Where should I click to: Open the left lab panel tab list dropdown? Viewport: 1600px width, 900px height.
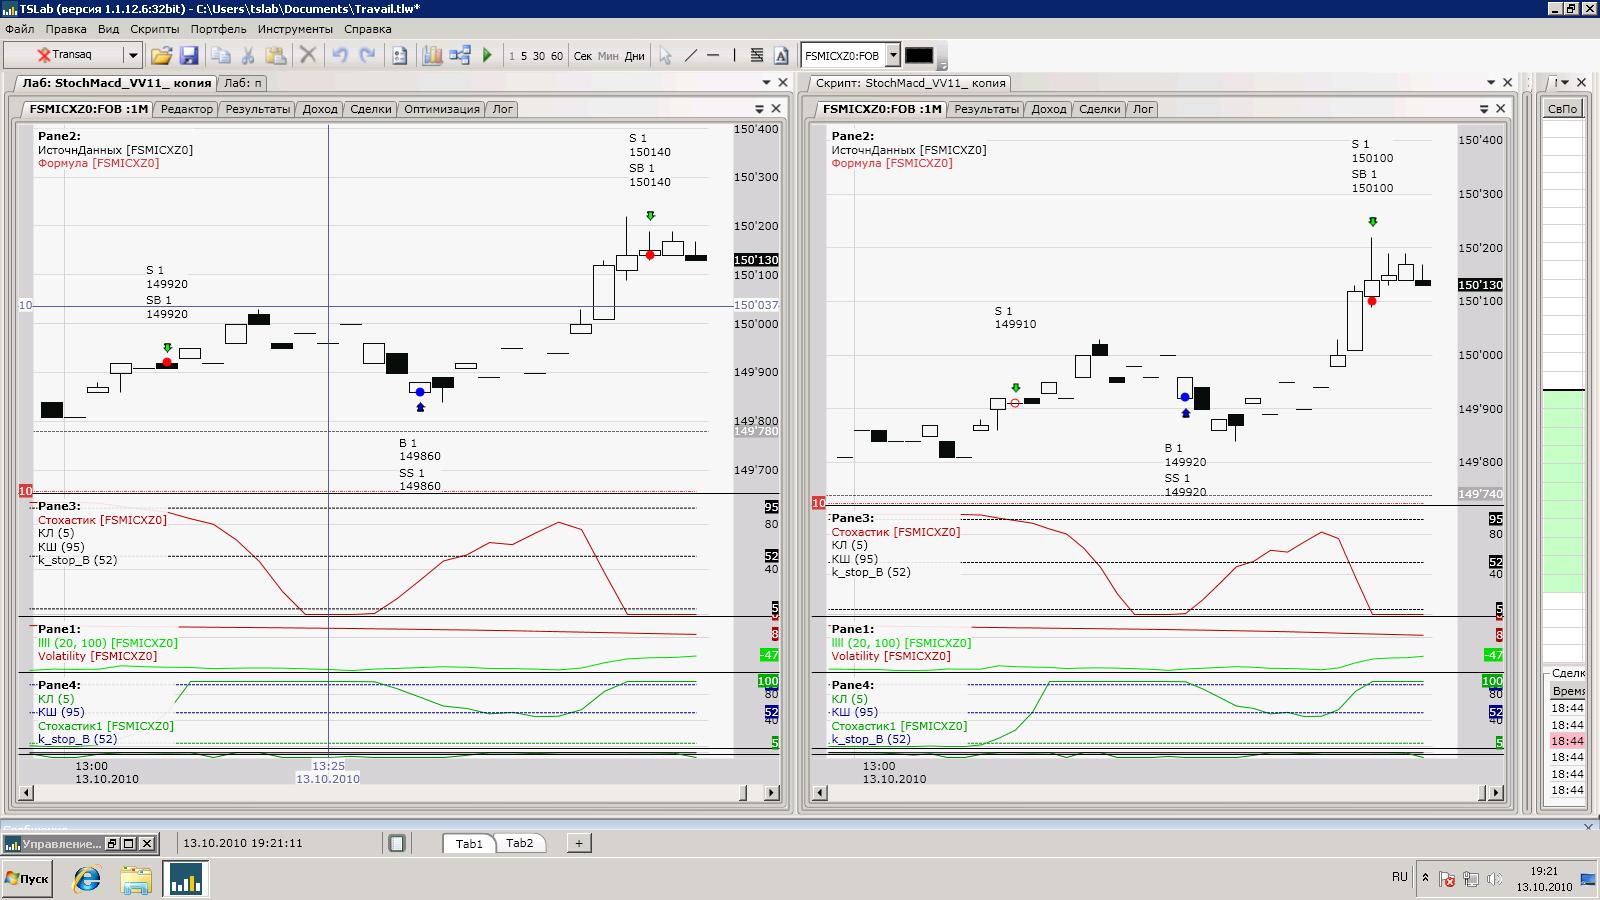tap(766, 83)
